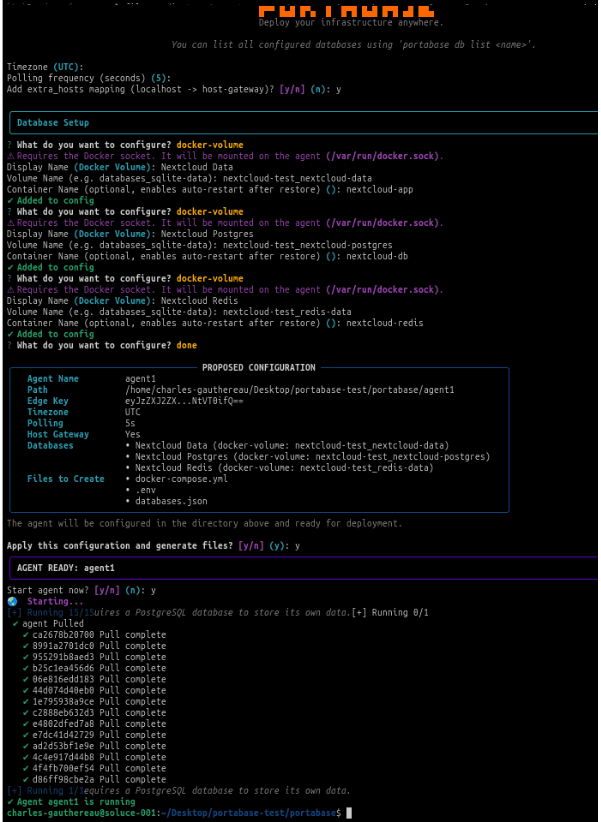Viewport: 601px width, 822px height.
Task: Click the 'agent Pulled' status line
Action: tap(48, 624)
